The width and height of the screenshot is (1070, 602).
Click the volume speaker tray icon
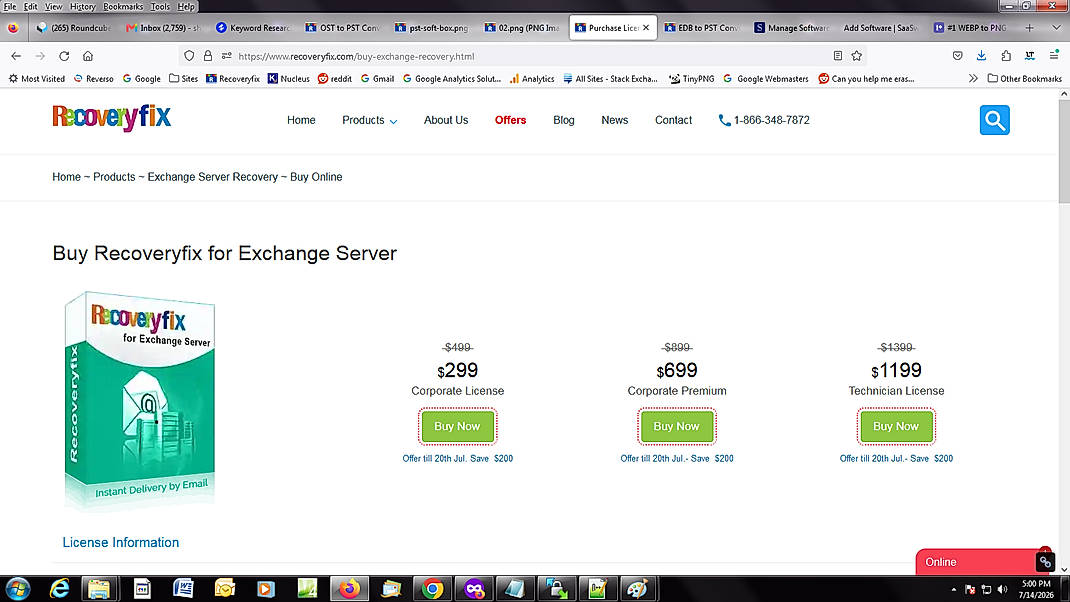point(1002,589)
